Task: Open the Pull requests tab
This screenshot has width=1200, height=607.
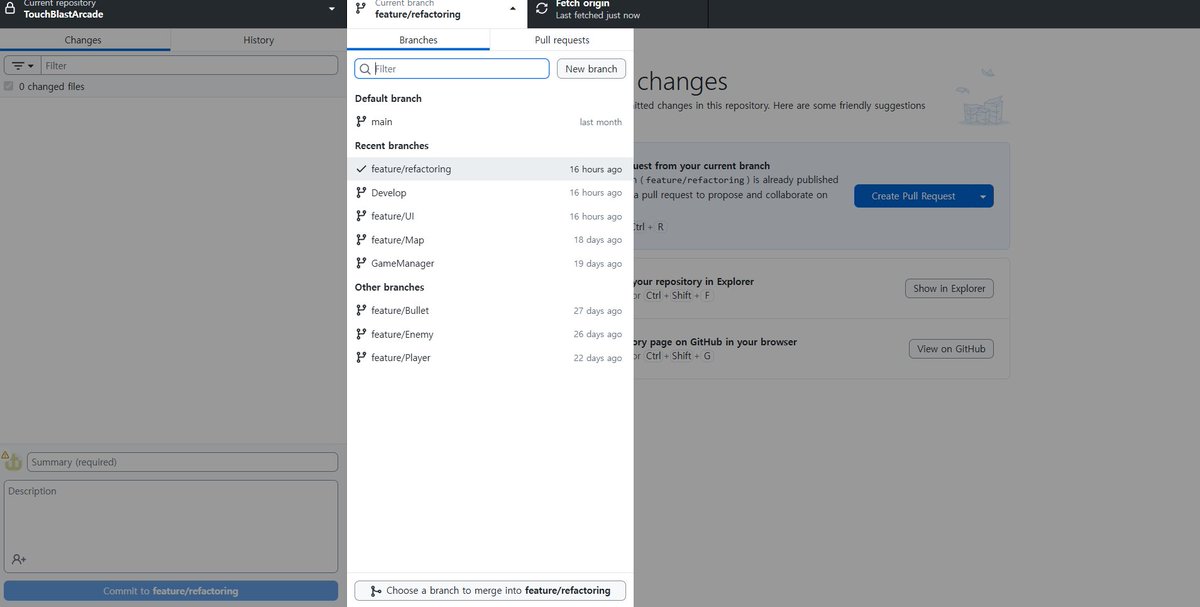Action: [562, 40]
